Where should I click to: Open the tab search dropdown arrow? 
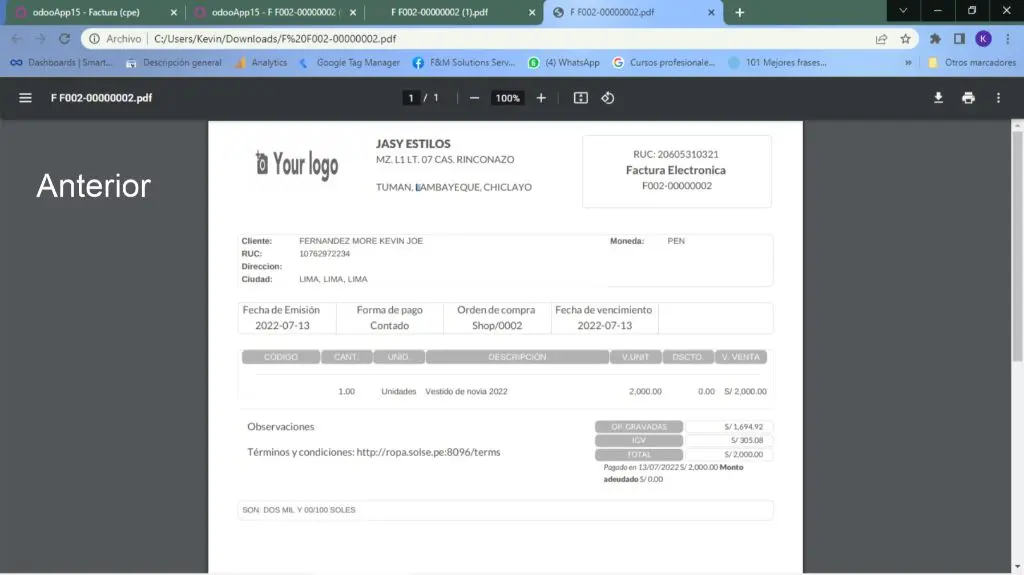click(x=903, y=11)
